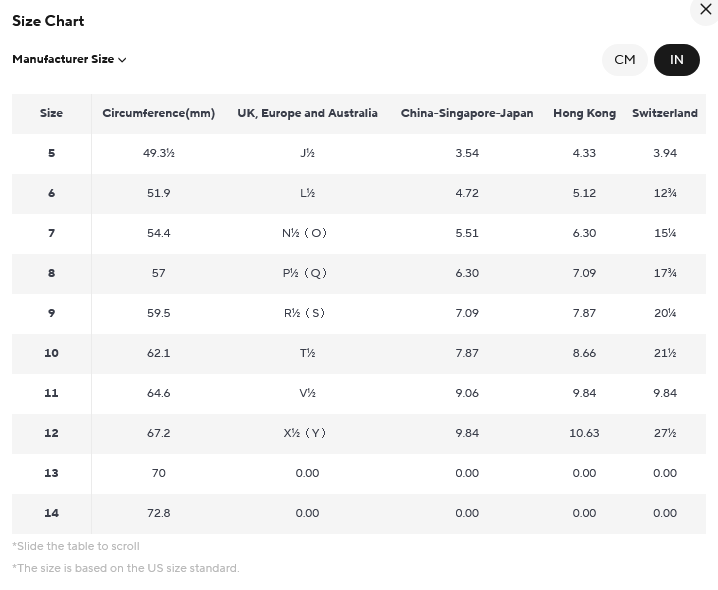The image size is (718, 590).
Task: Click the 'Slide the table to scroll' note
Action: (x=76, y=546)
